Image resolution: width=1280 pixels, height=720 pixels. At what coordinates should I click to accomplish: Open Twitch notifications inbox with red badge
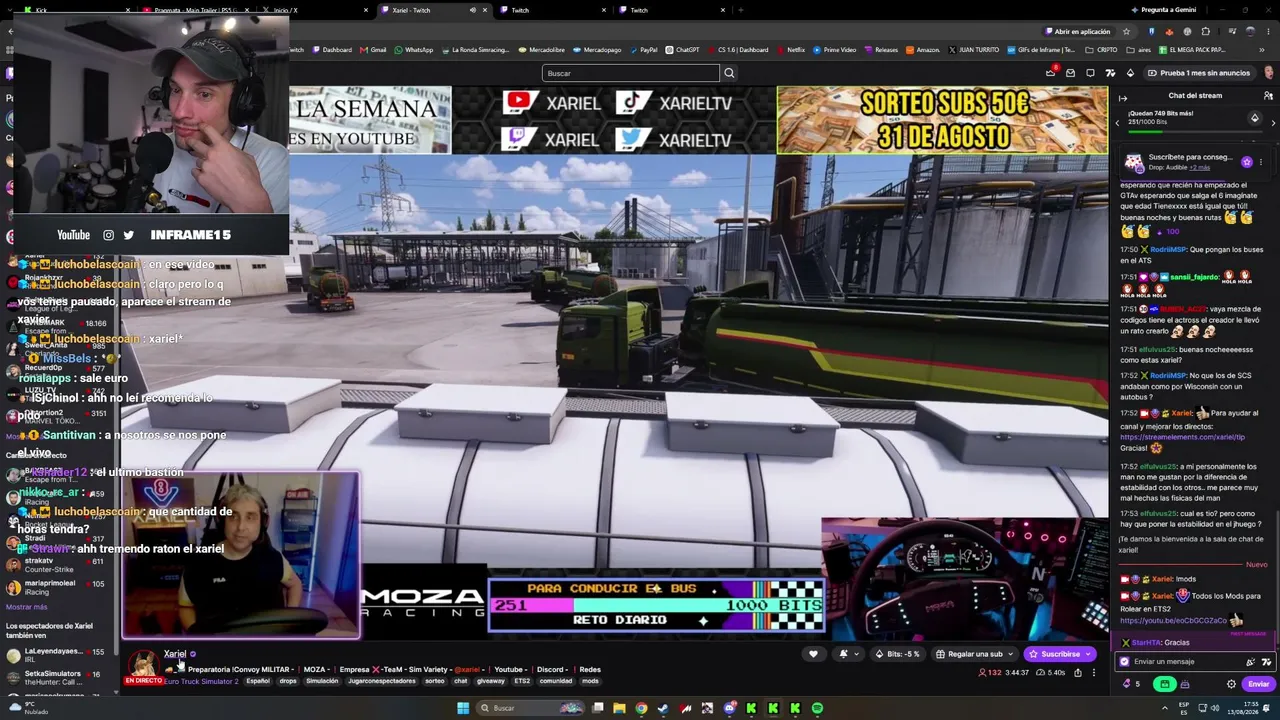(x=1050, y=73)
